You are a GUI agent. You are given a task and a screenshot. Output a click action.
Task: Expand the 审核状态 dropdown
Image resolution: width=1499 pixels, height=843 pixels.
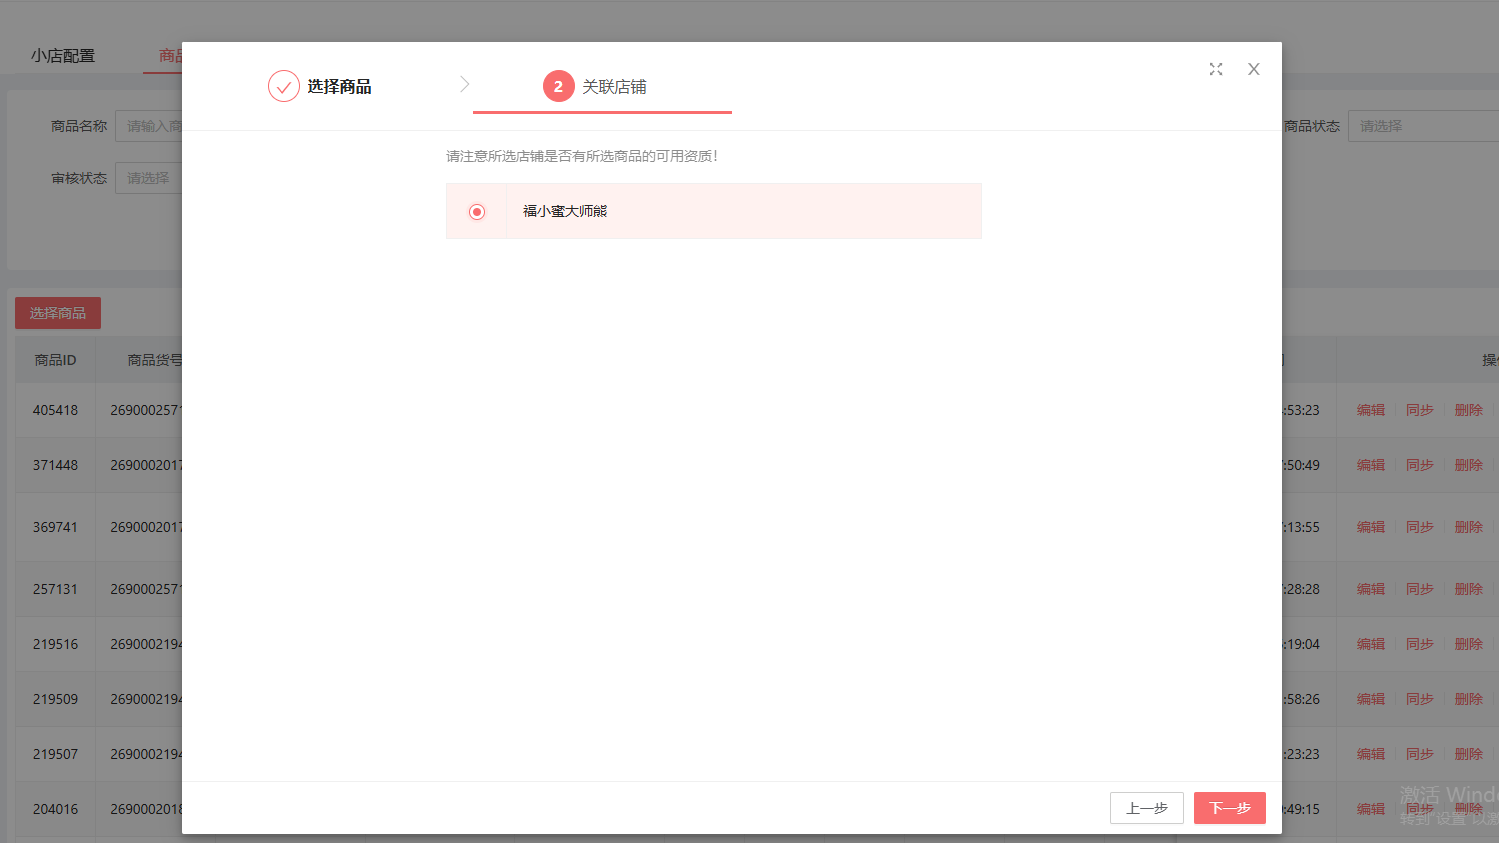point(150,178)
